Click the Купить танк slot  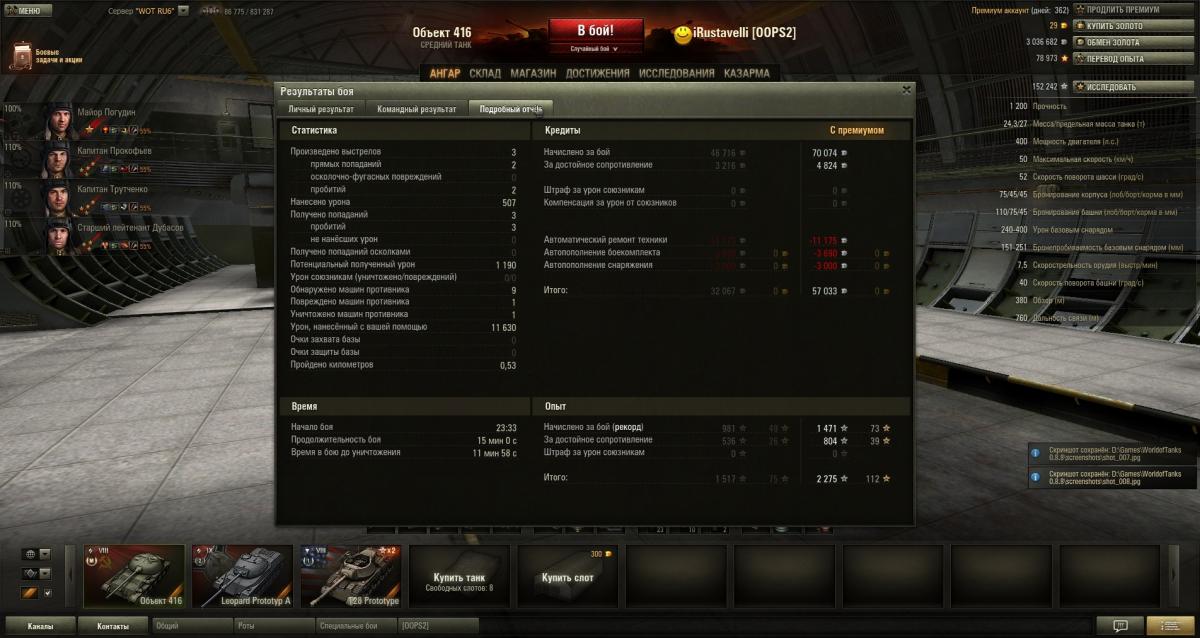click(x=459, y=576)
